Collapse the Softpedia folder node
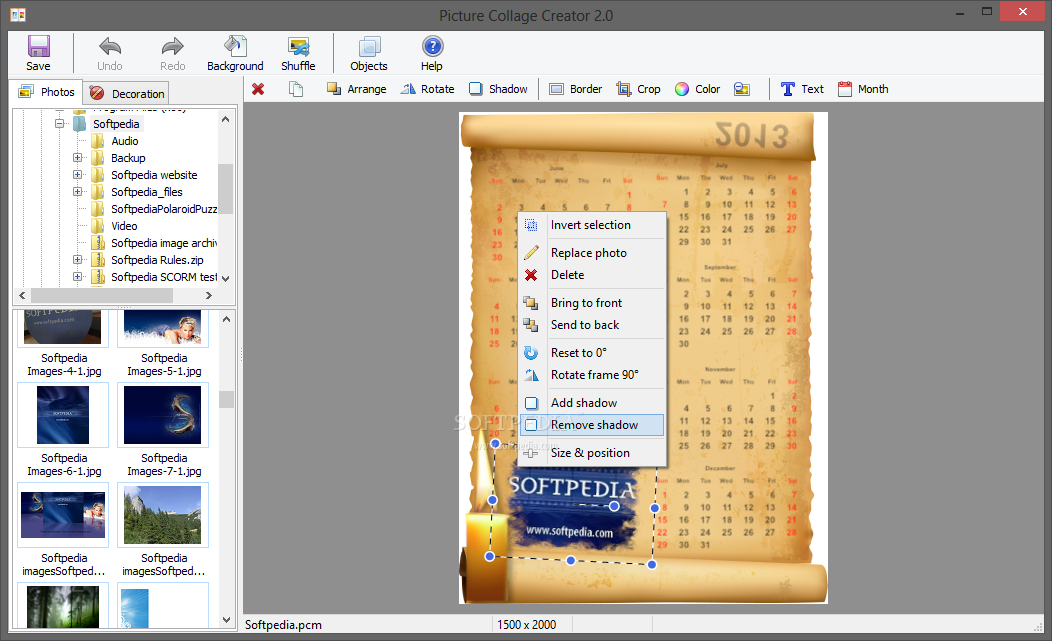The width and height of the screenshot is (1052, 641). coord(60,124)
